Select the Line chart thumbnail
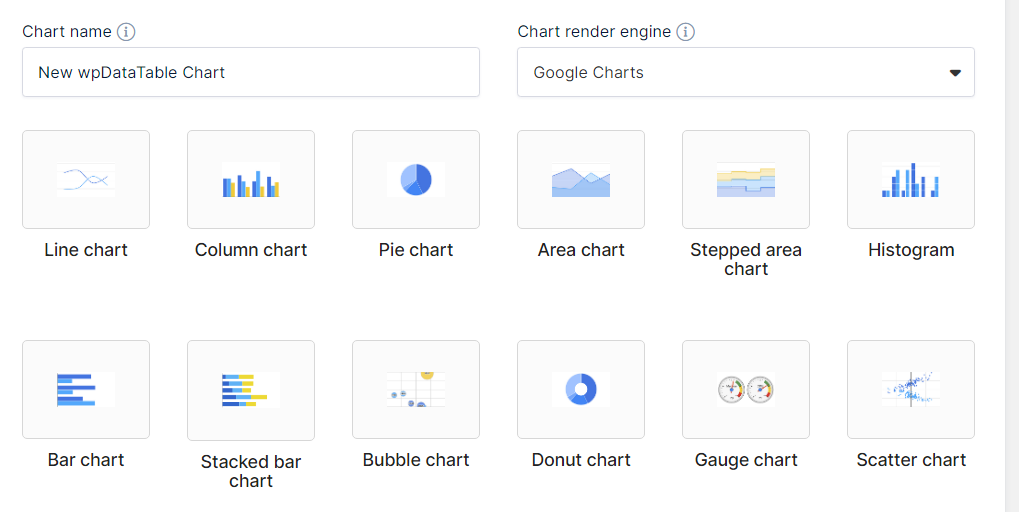The height and width of the screenshot is (512, 1019). 86,179
